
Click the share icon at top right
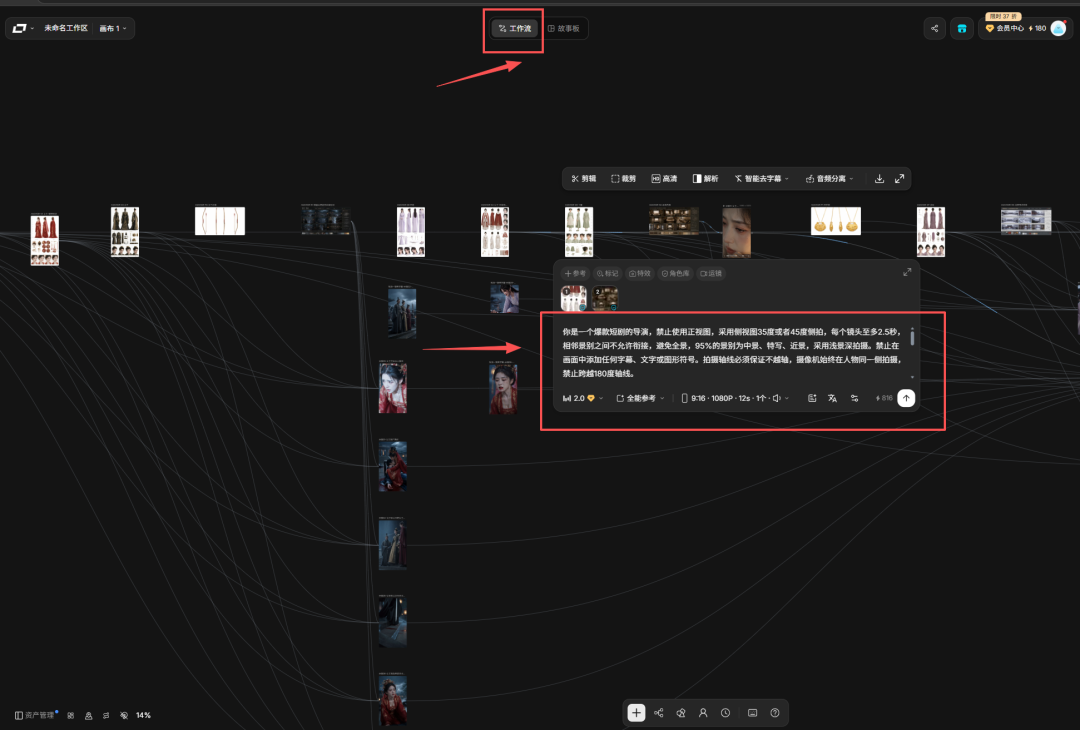935,29
